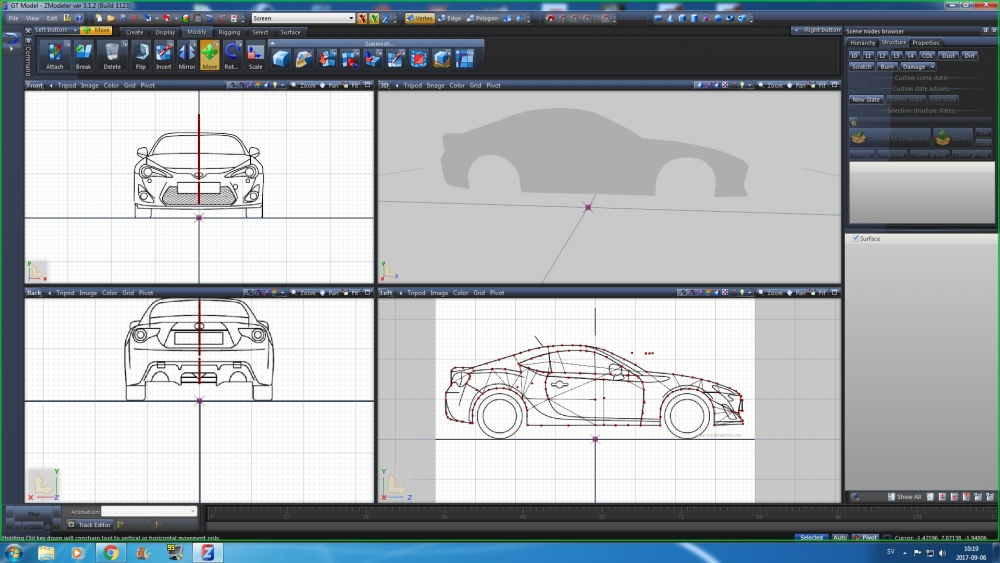Click Show All in nodes browser
Image resolution: width=1000 pixels, height=563 pixels.
tap(904, 497)
